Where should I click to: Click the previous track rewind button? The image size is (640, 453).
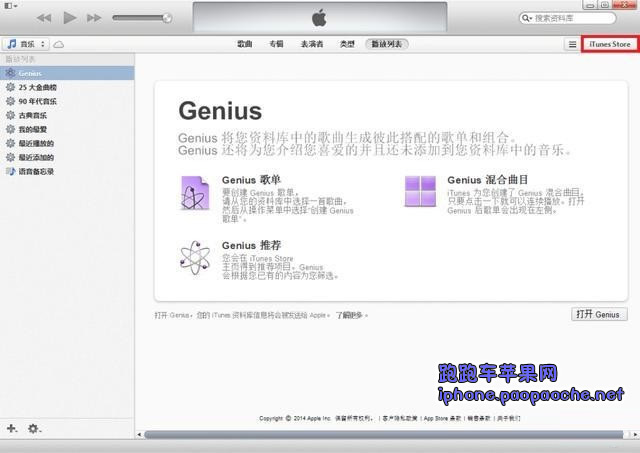tap(44, 18)
